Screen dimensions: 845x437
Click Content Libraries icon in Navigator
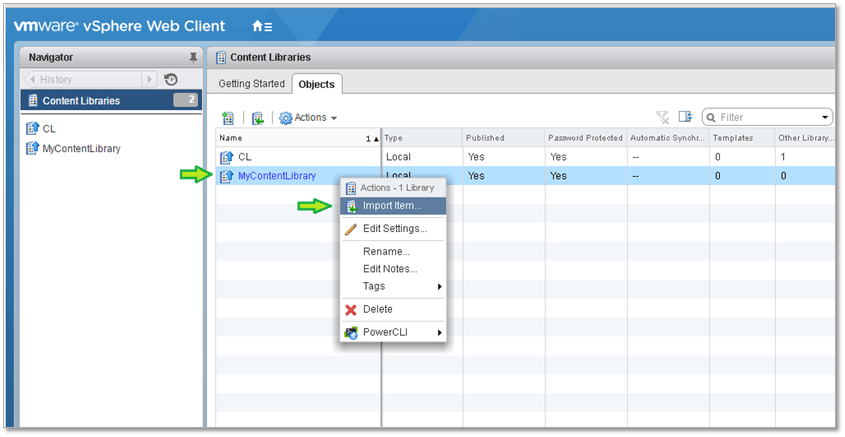(x=33, y=100)
